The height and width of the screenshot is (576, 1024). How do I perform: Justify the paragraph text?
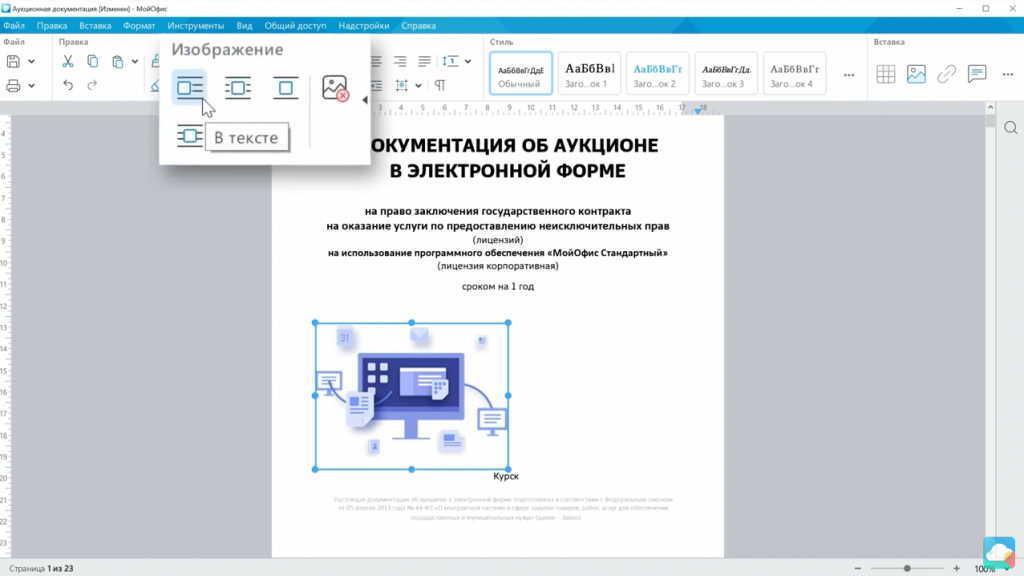[x=424, y=61]
